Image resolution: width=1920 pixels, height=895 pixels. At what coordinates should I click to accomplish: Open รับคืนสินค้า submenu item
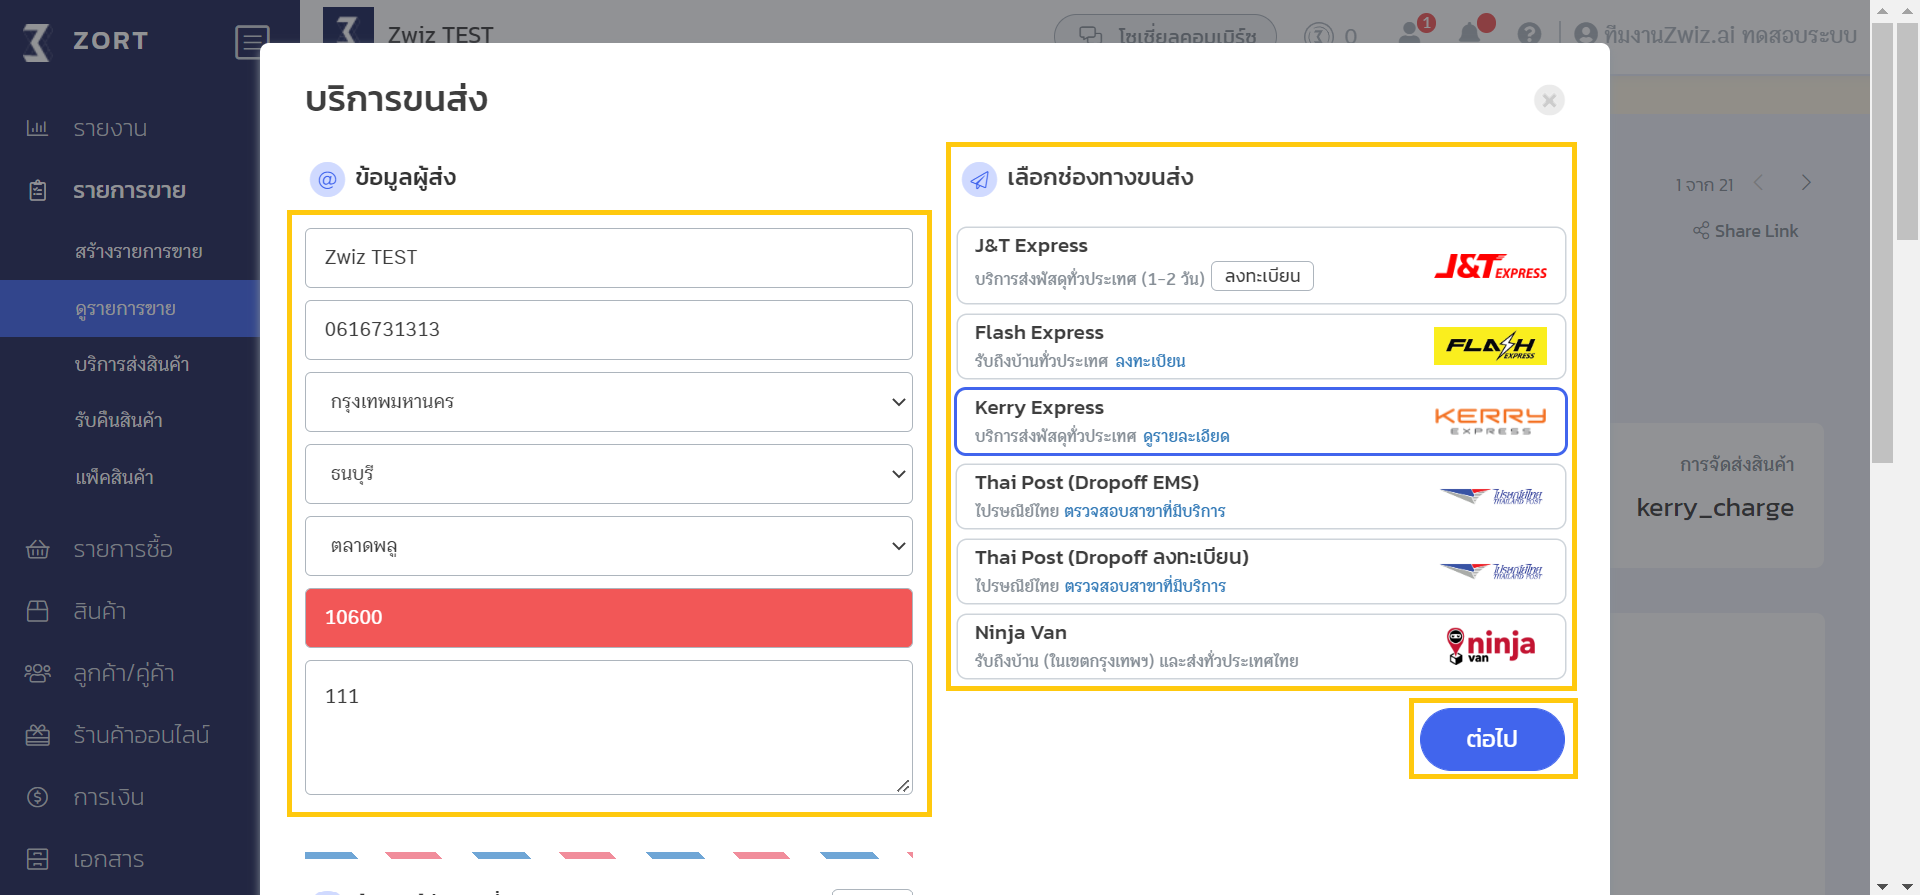click(119, 421)
